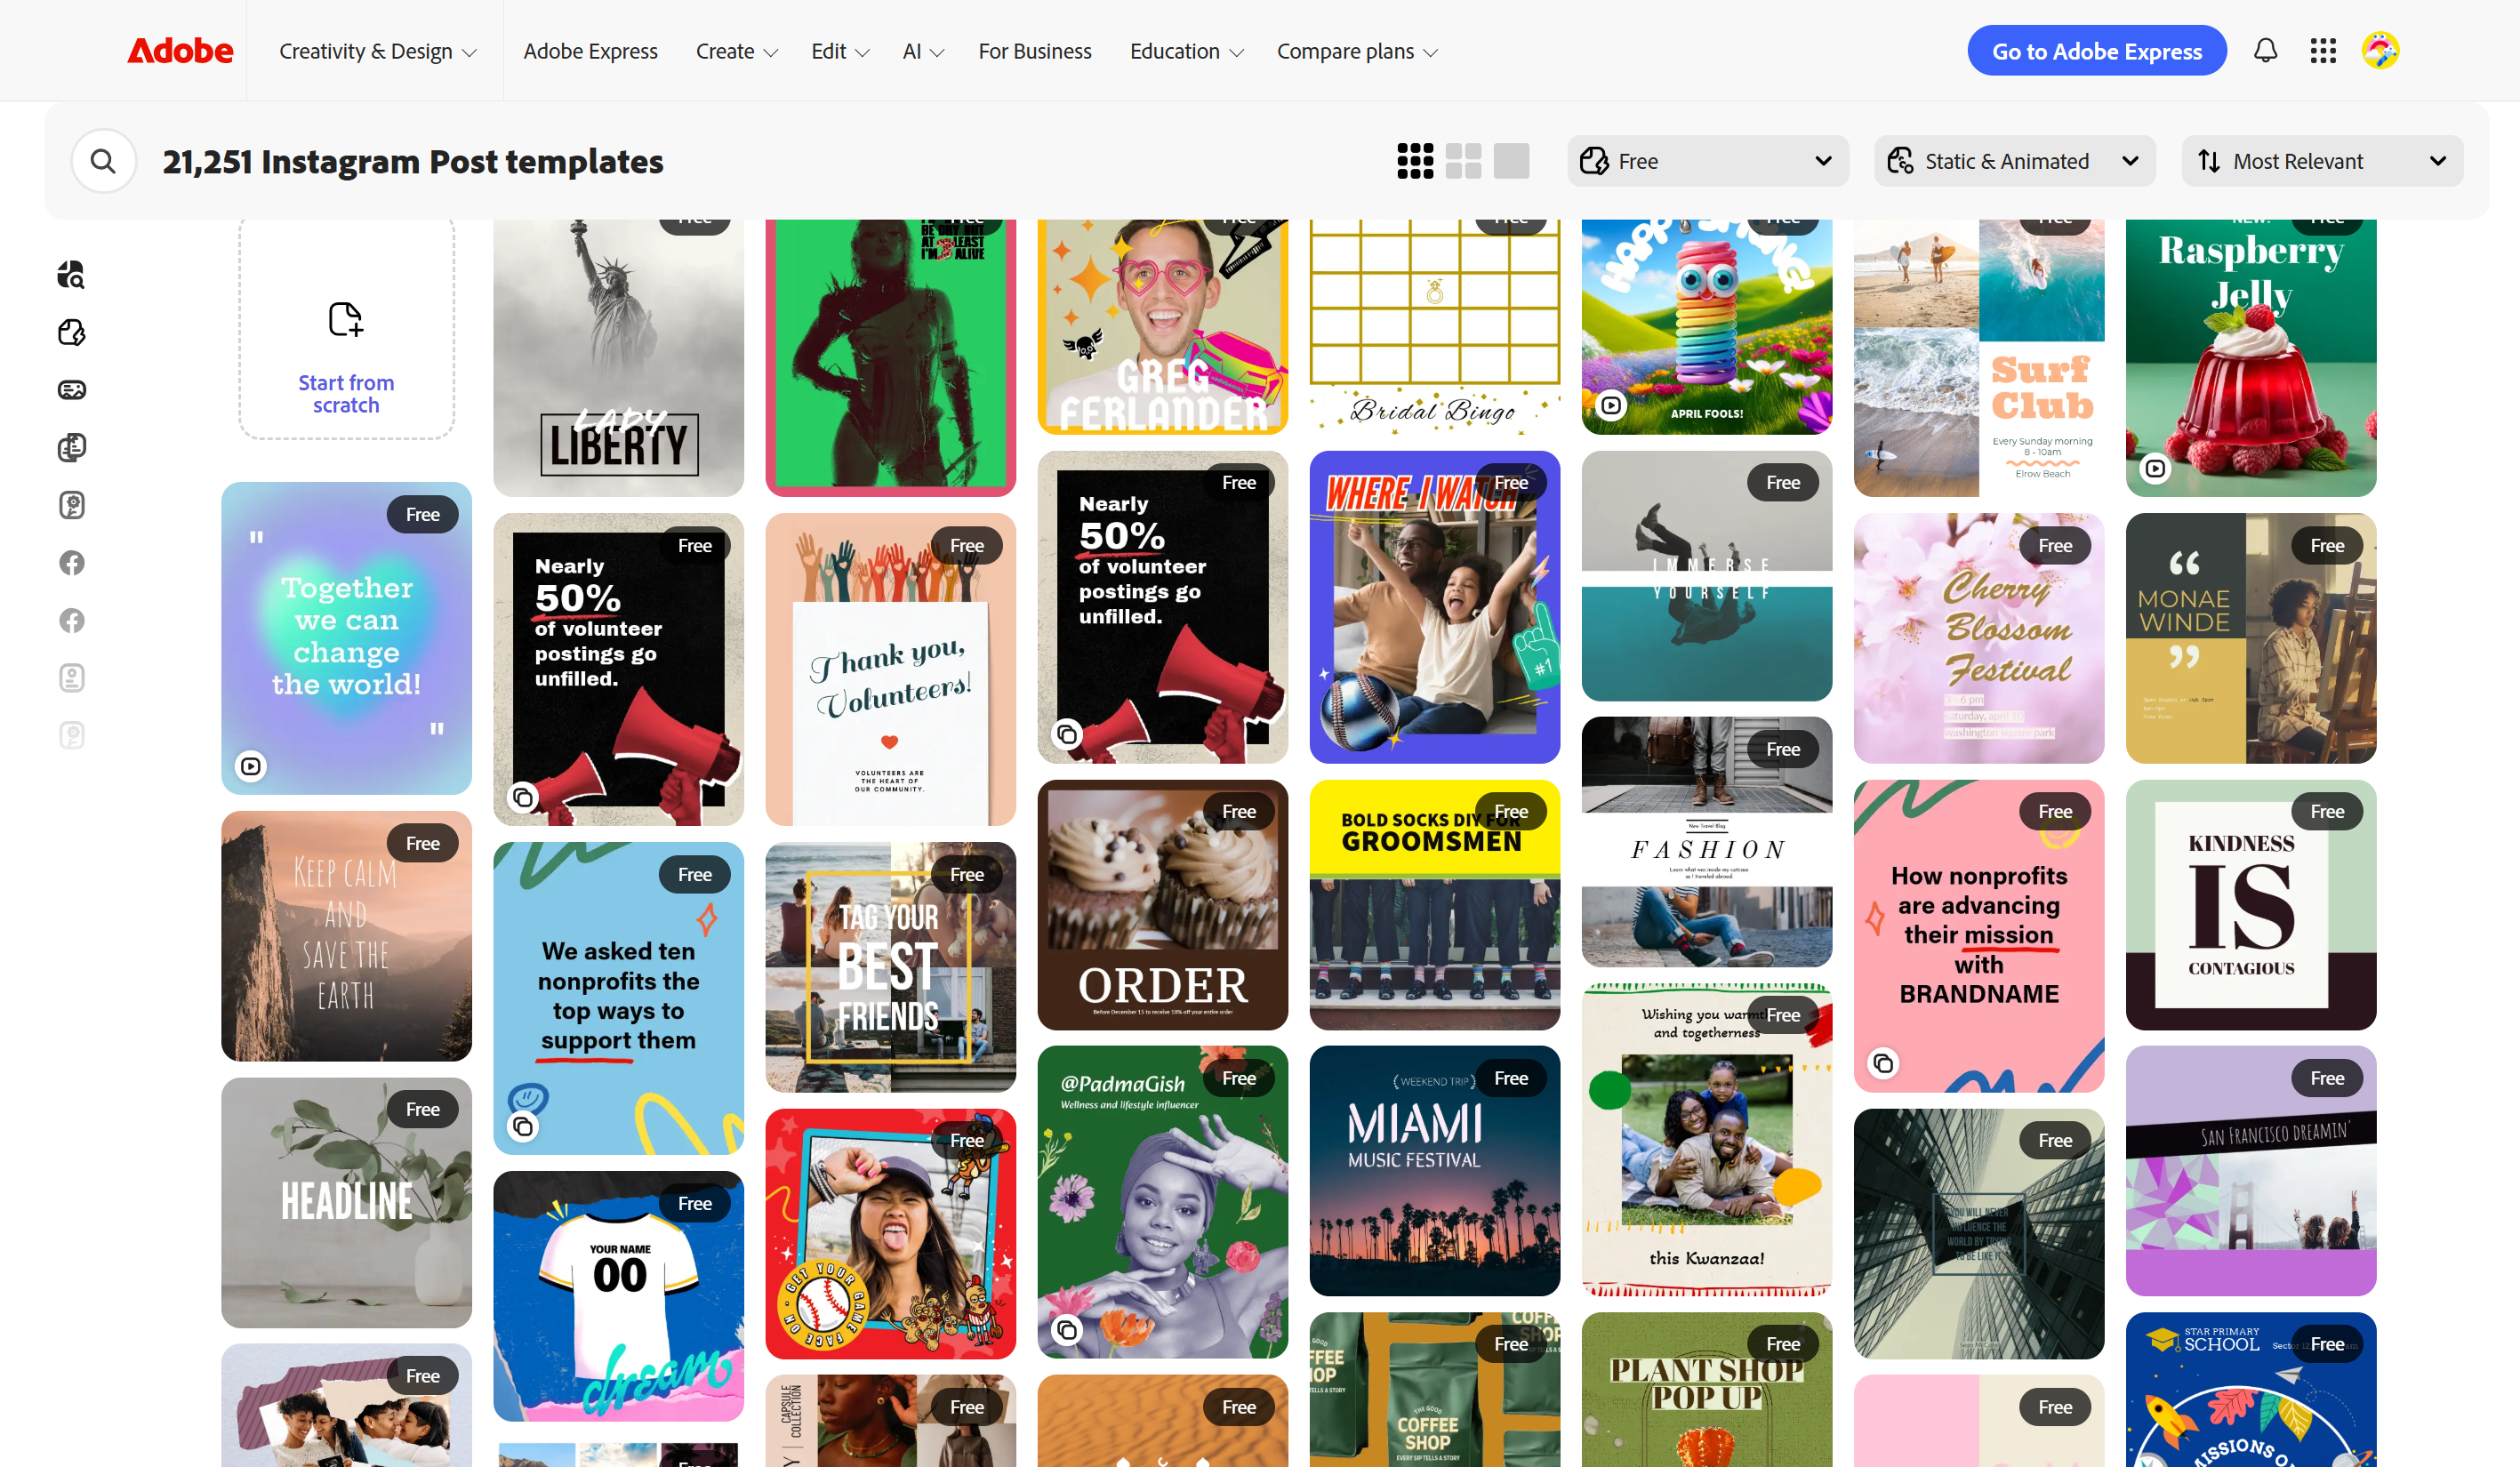Open the Most Relevant sort dropdown
This screenshot has width=2520, height=1467.
[x=2322, y=160]
